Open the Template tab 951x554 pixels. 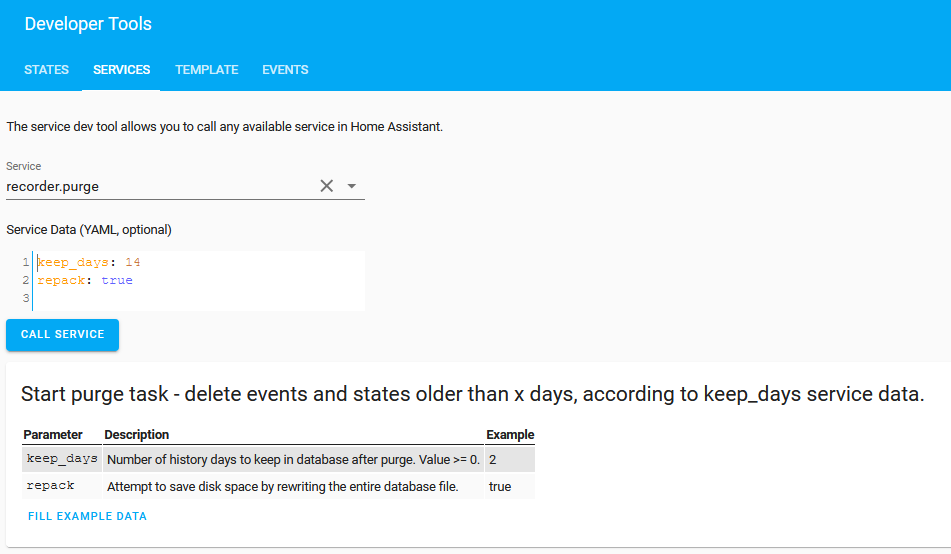206,70
